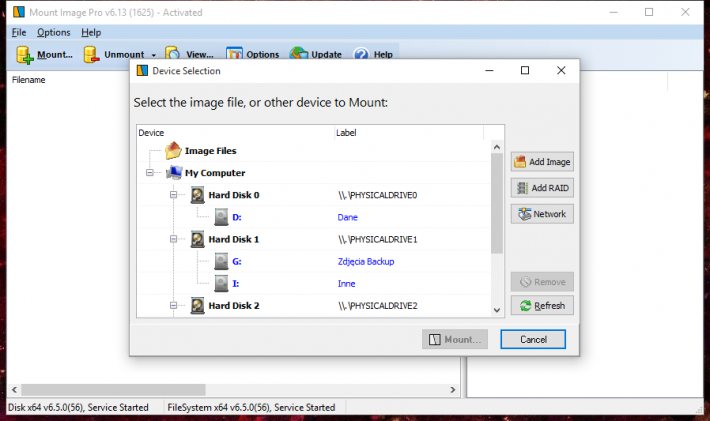Select the Hard Disk 1 drive icon
The width and height of the screenshot is (710, 421).
[x=197, y=239]
